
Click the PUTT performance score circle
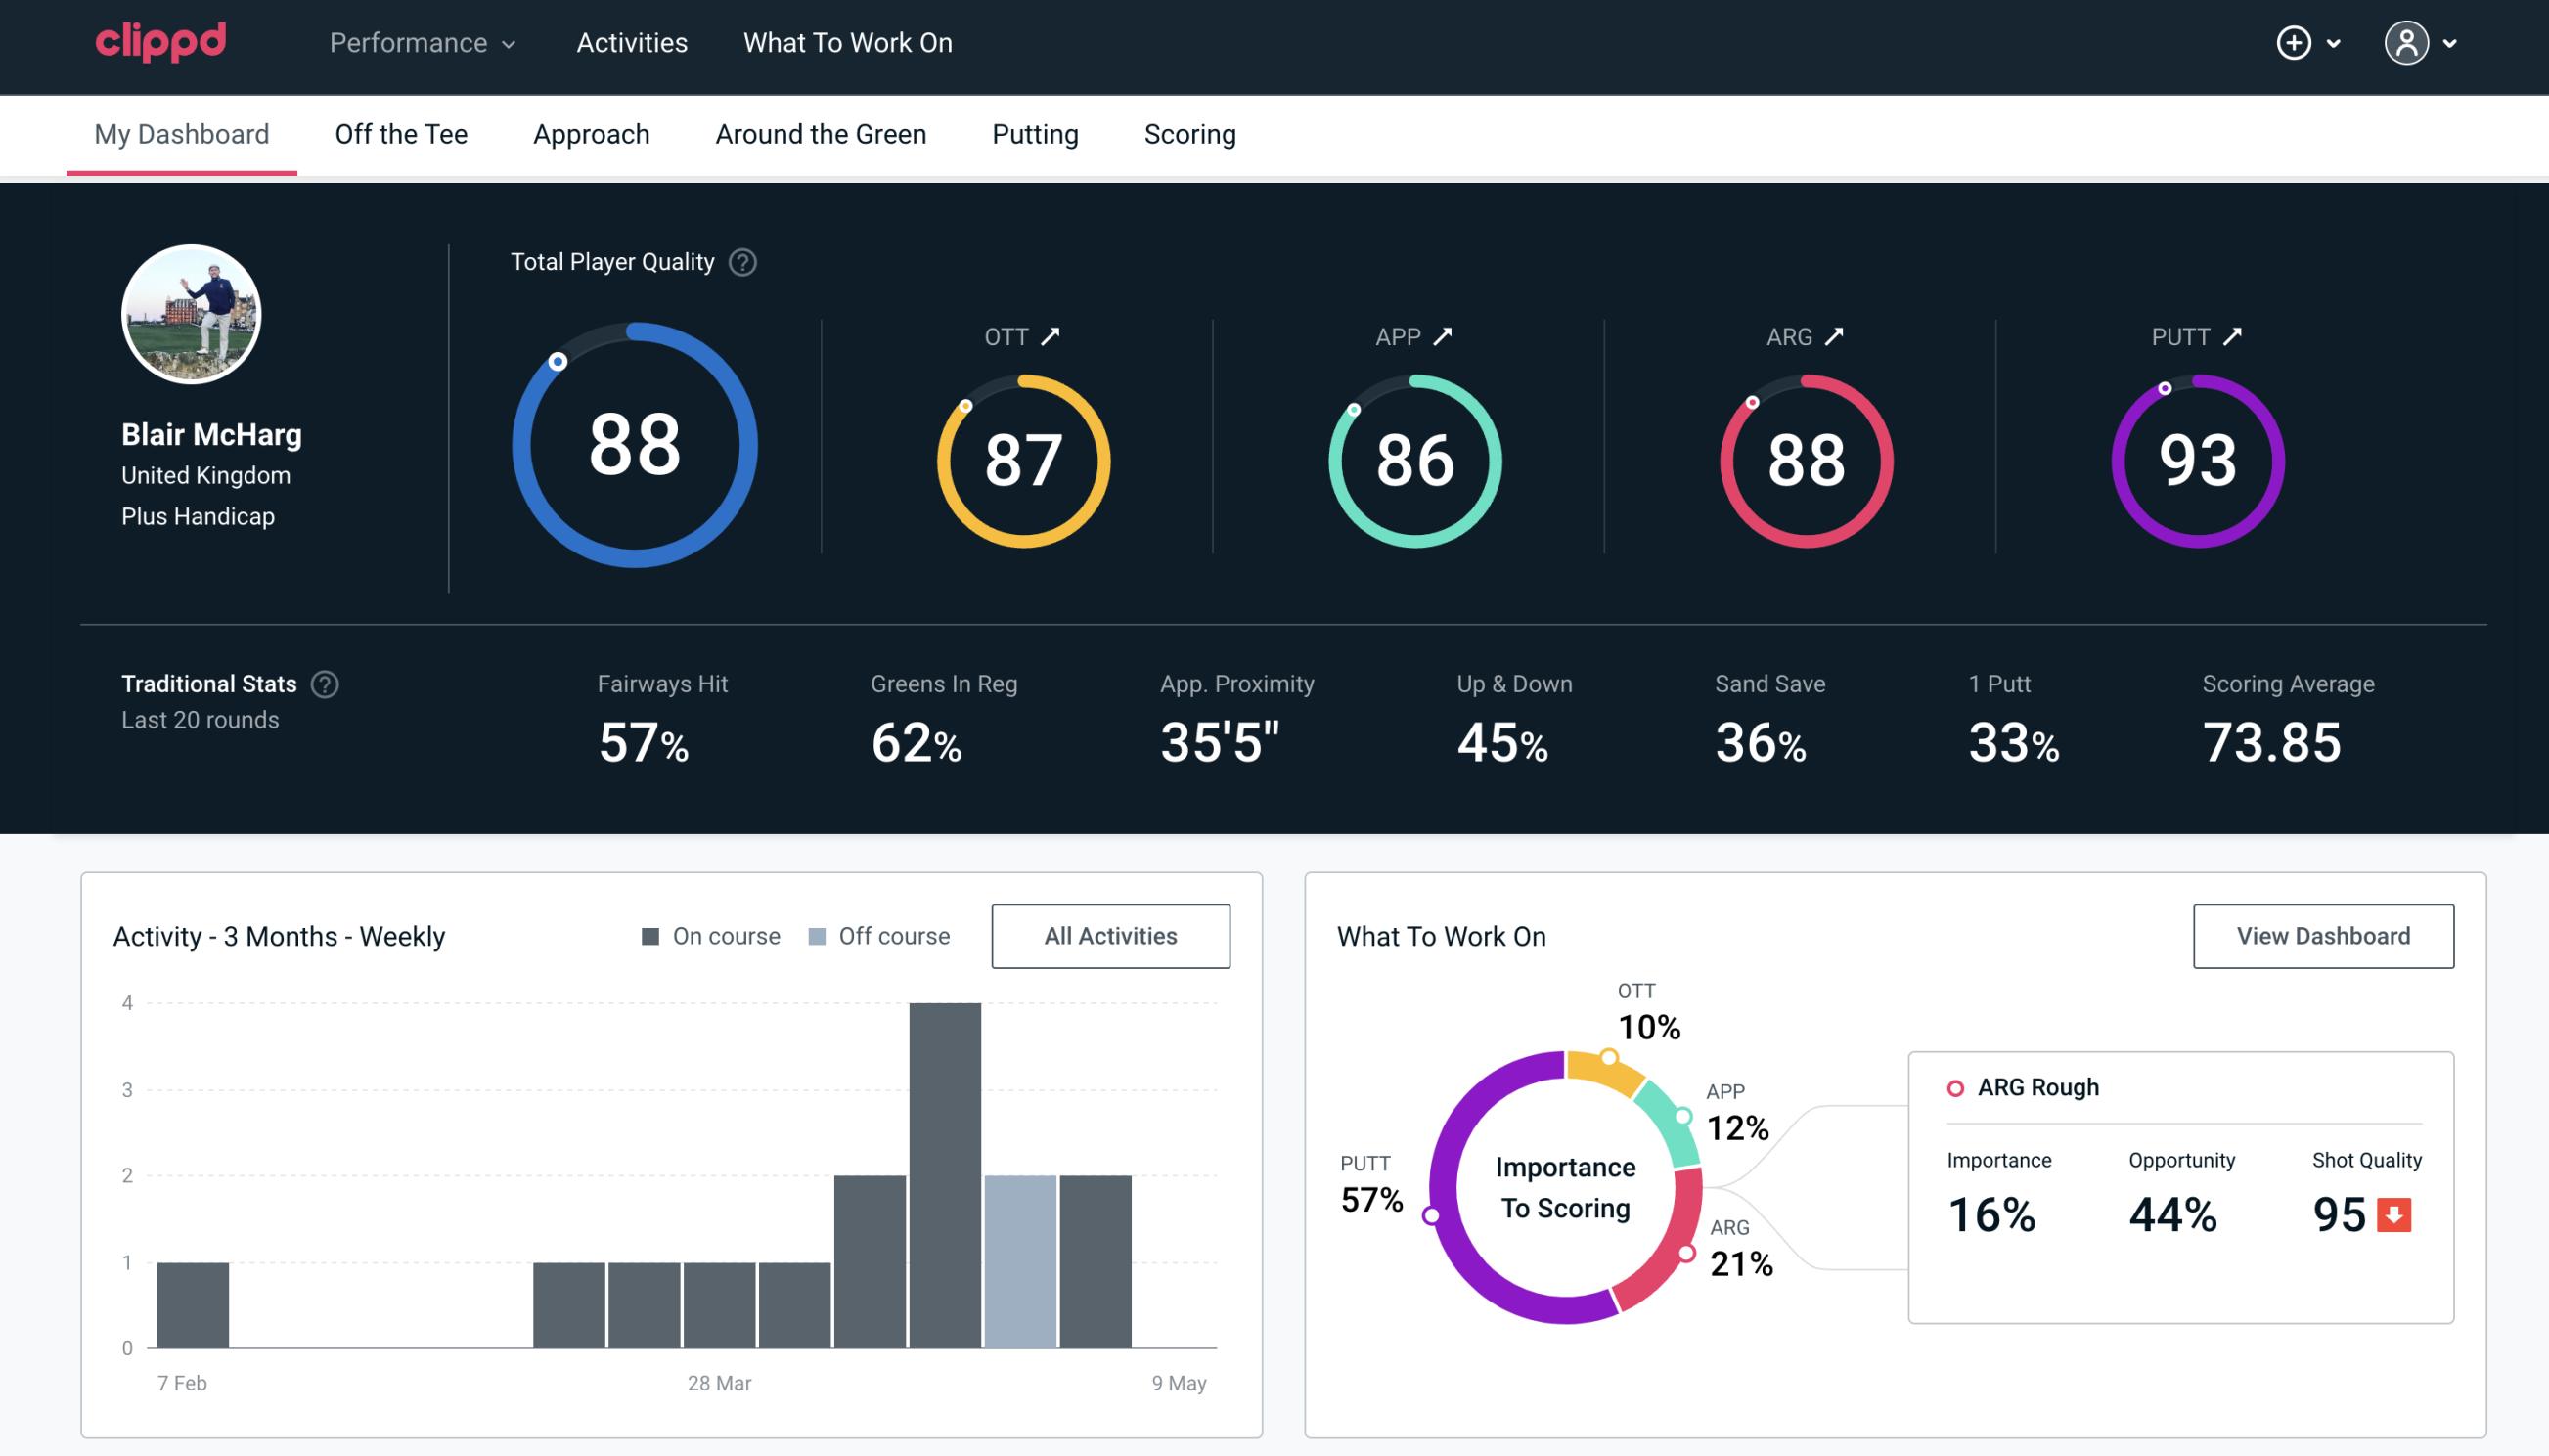2195,457
